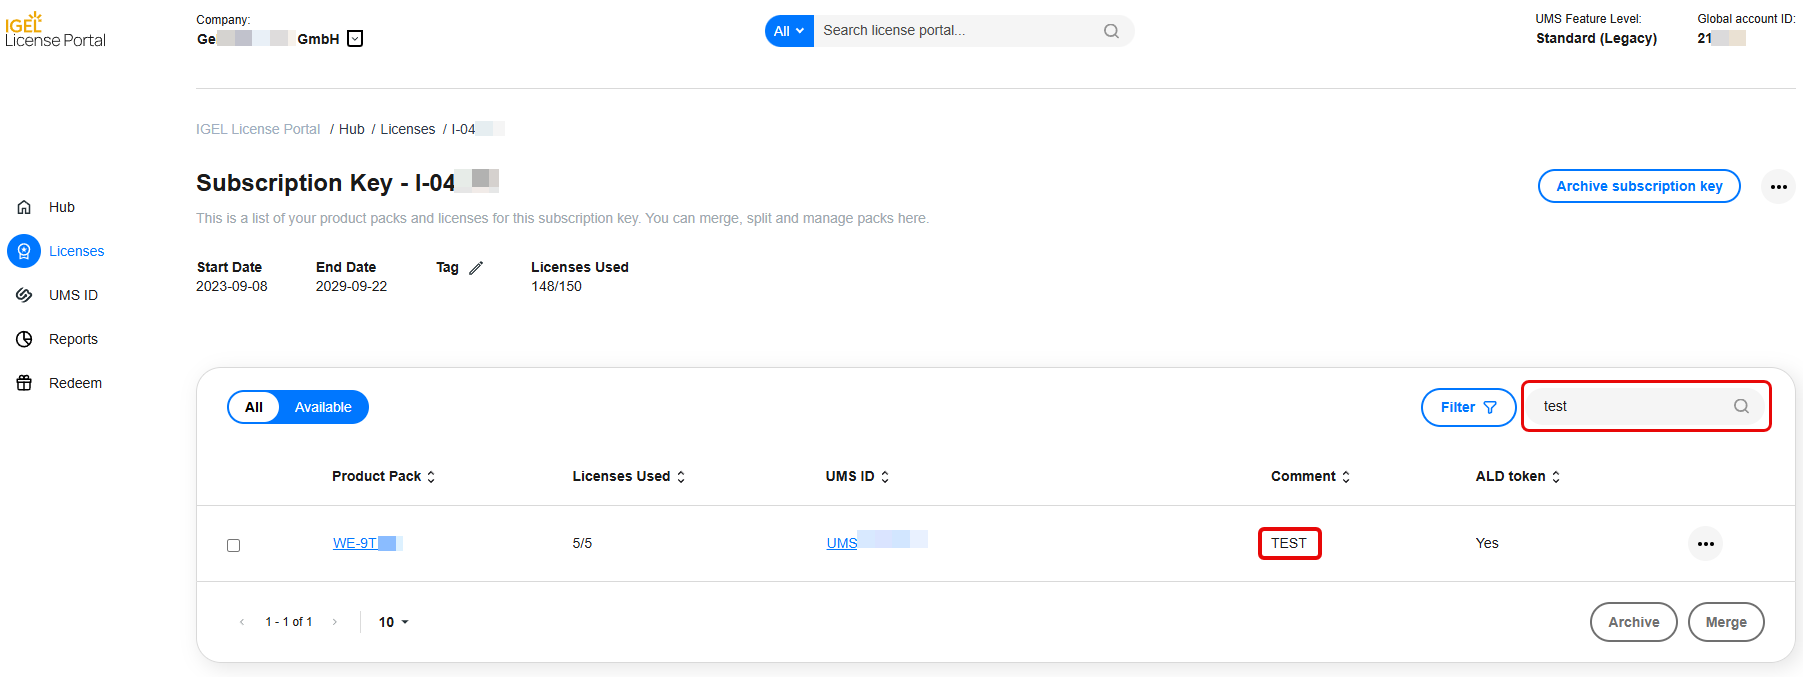Open the Filter button
Viewport: 1803px width, 677px height.
coord(1468,407)
